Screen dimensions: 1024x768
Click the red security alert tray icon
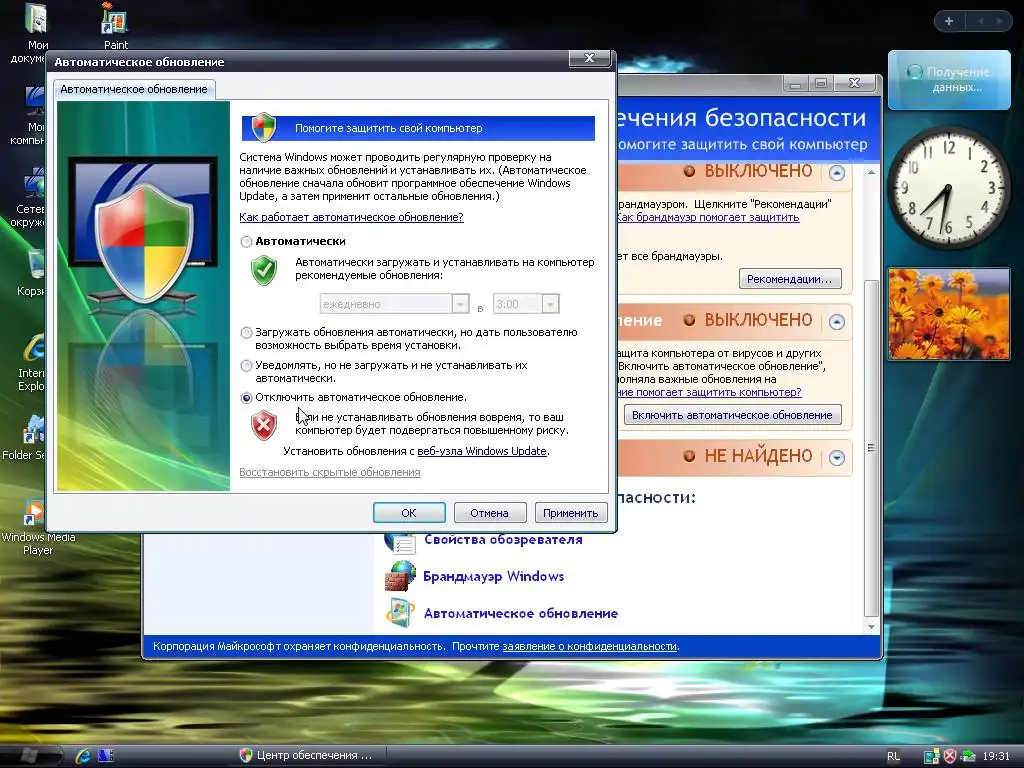click(x=950, y=756)
